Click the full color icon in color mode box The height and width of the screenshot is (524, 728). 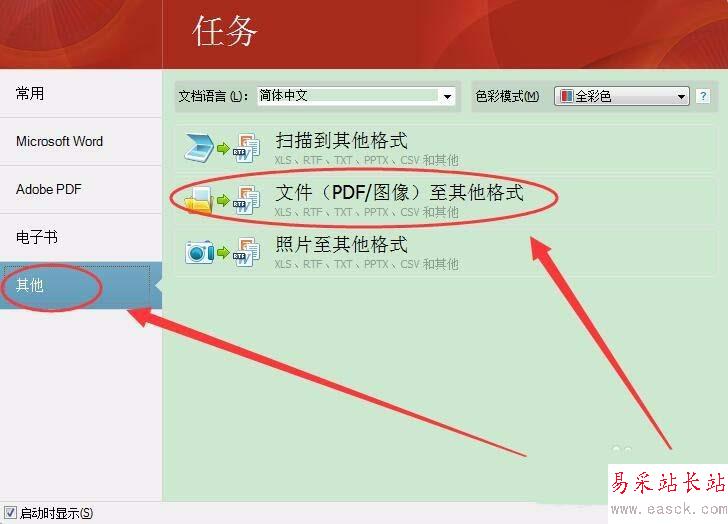566,96
